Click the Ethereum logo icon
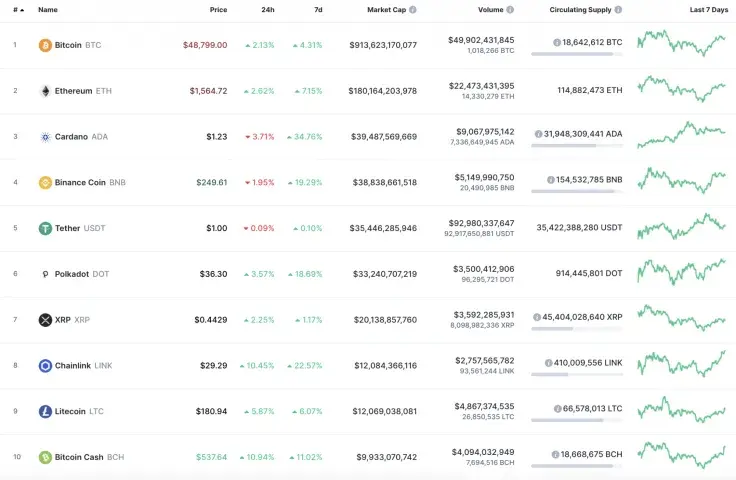Viewport: 736px width, 480px height. tap(45, 91)
